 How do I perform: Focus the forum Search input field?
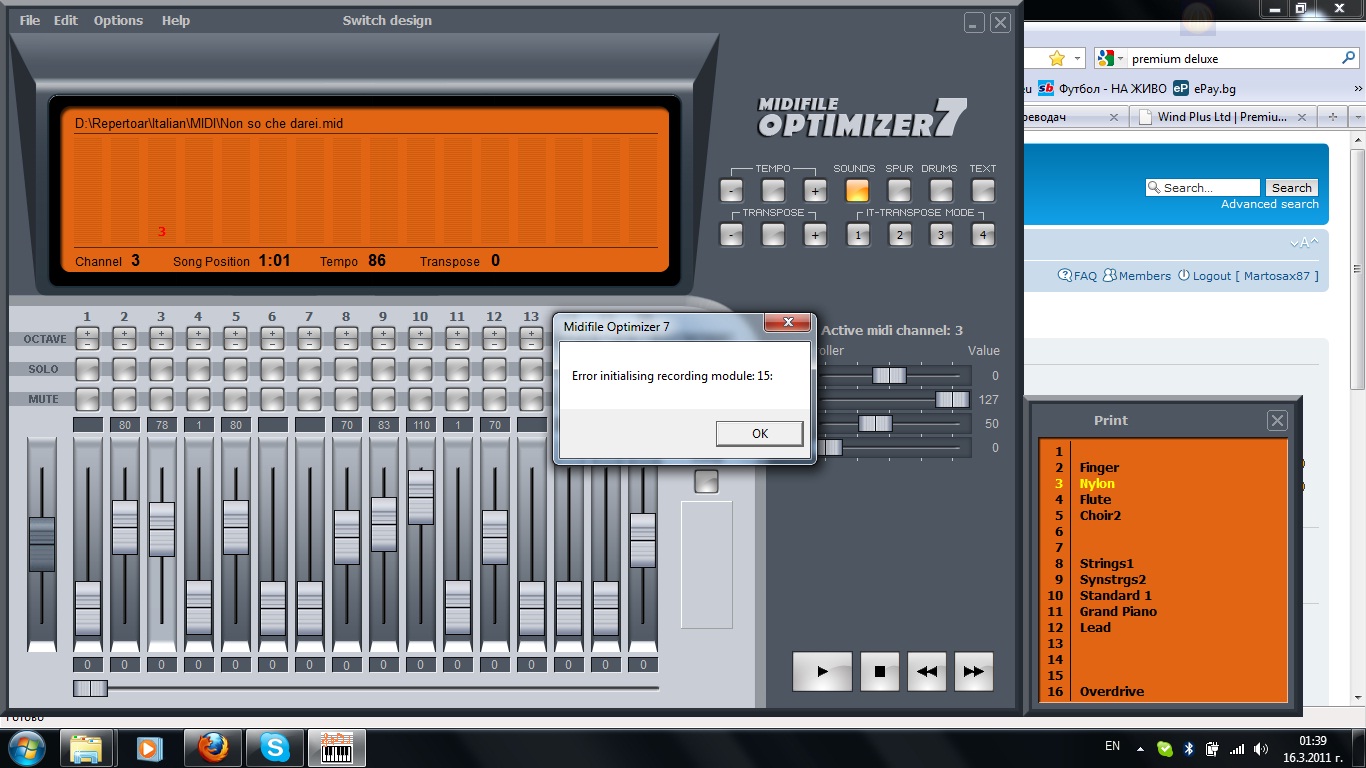[x=1203, y=187]
